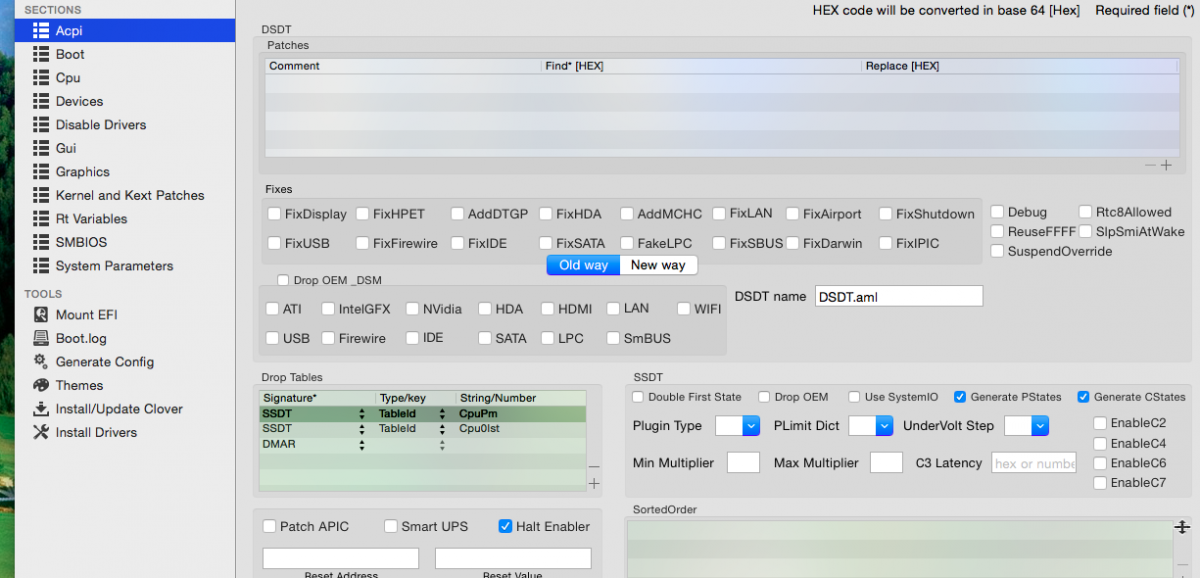Select the Graphics section list icon
This screenshot has height=578, width=1200.
[x=41, y=172]
